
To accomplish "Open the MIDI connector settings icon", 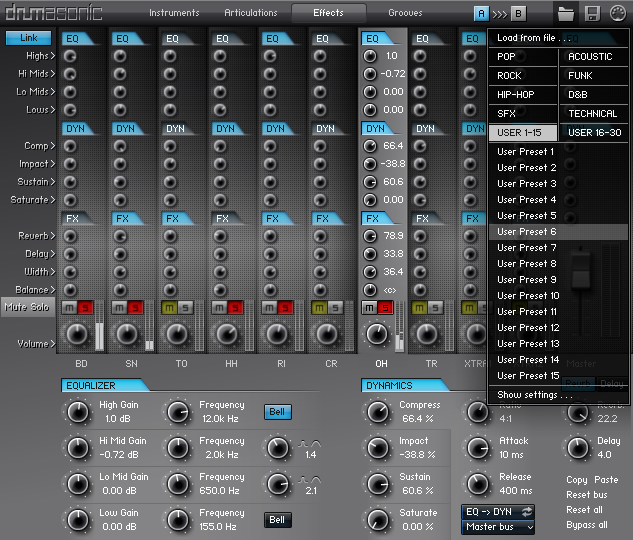I will [x=617, y=13].
